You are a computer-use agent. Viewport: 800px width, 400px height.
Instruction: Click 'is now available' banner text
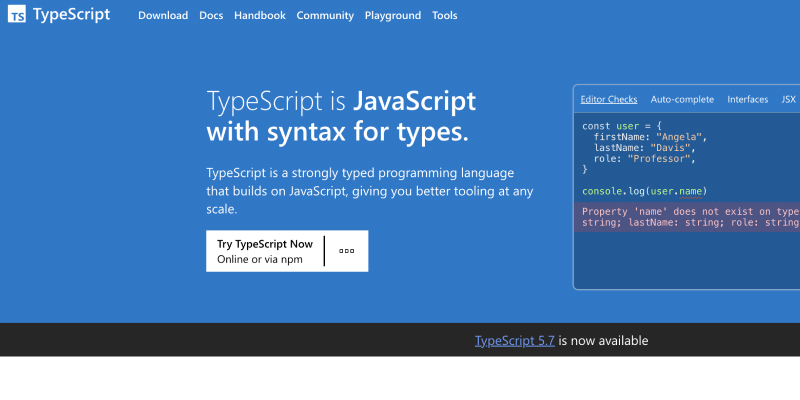pyautogui.click(x=603, y=340)
